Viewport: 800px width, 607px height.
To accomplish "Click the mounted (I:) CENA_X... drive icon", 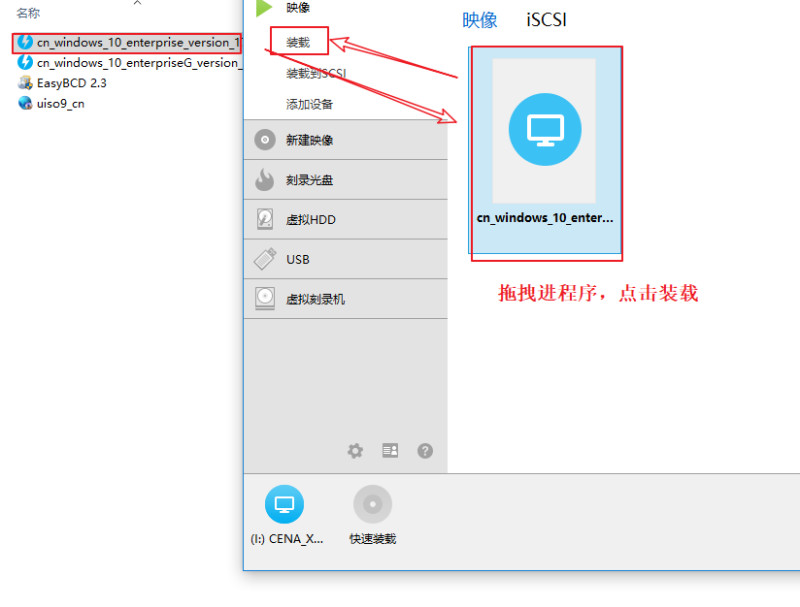I will click(x=284, y=504).
